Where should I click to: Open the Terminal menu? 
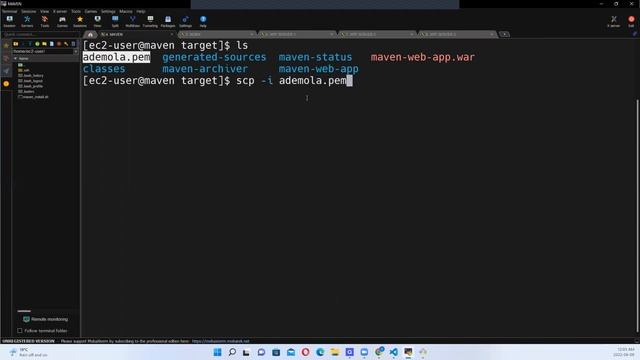point(9,11)
